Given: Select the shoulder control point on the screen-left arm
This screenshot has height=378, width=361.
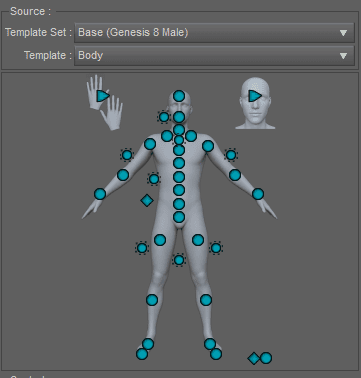Looking at the screenshot, I should pyautogui.click(x=150, y=144).
